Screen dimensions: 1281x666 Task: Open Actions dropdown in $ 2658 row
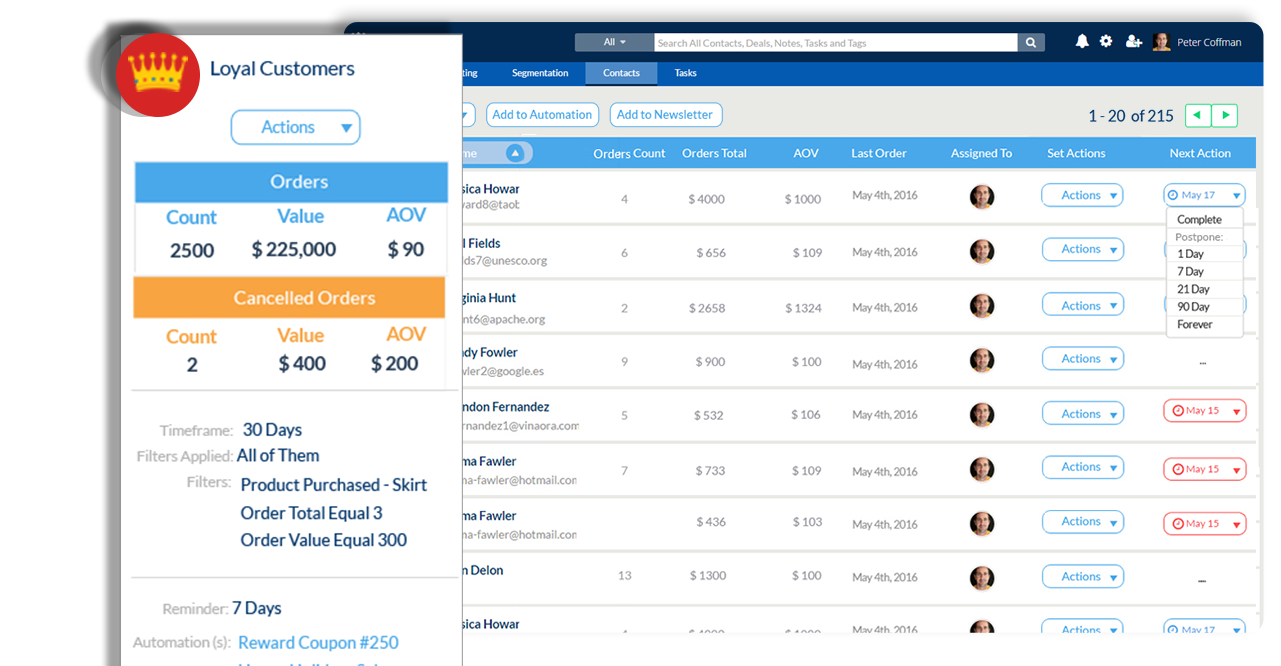[x=1082, y=306]
